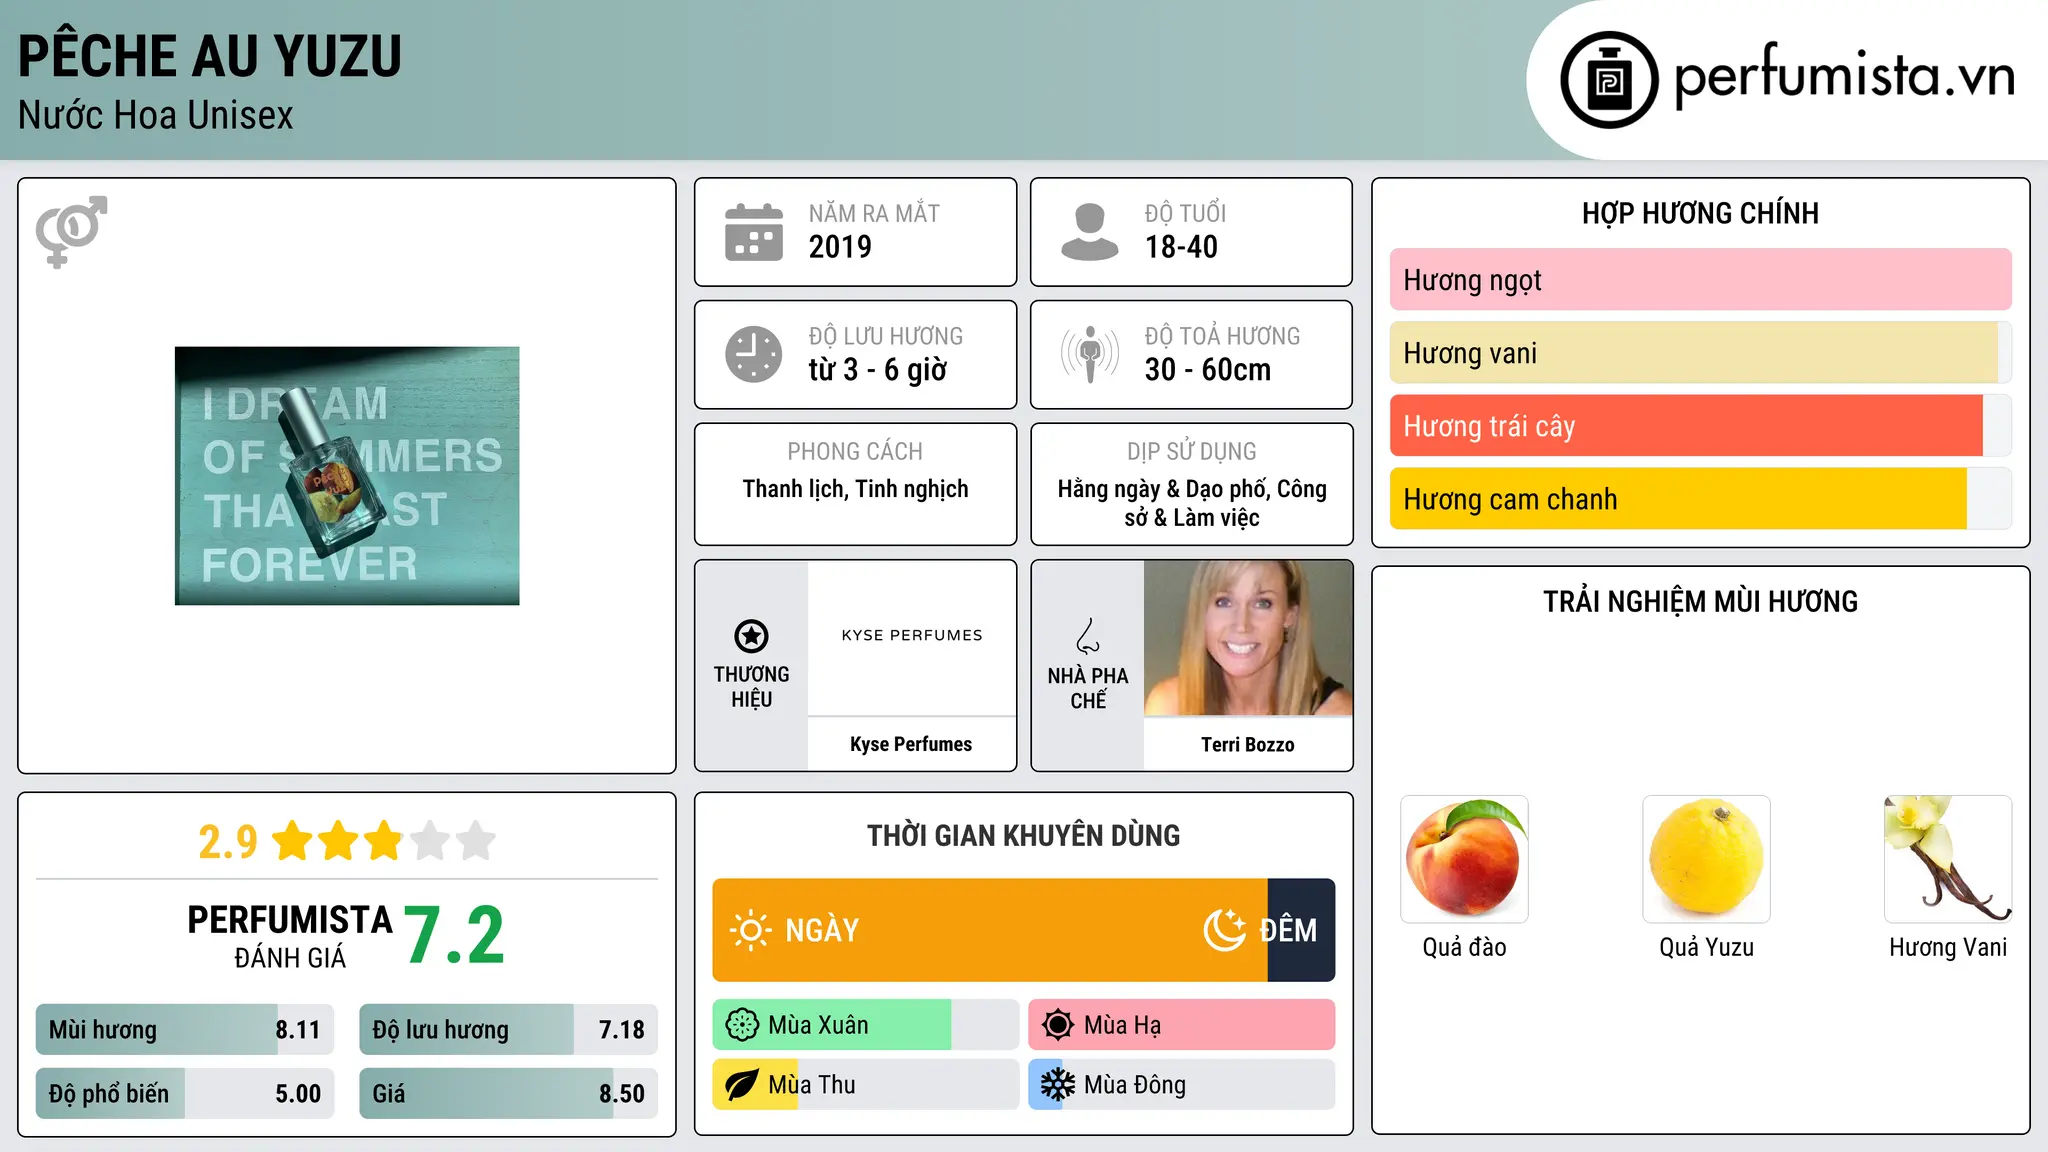
Task: Open the Pêche au Yuzu bottle photo
Action: (x=347, y=476)
